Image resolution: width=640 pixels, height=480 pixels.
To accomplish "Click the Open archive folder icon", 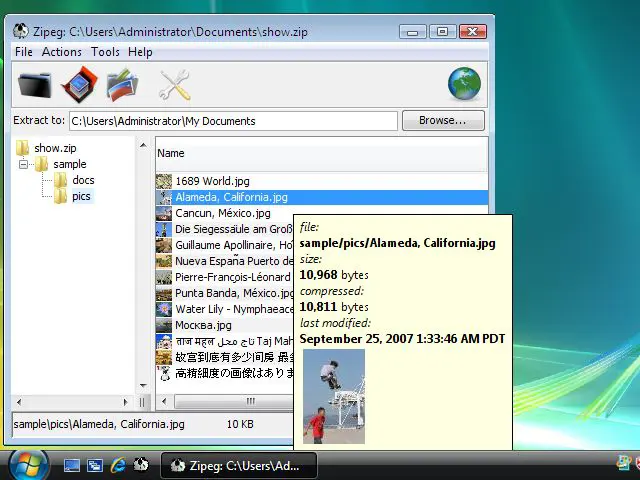I will 35,85.
